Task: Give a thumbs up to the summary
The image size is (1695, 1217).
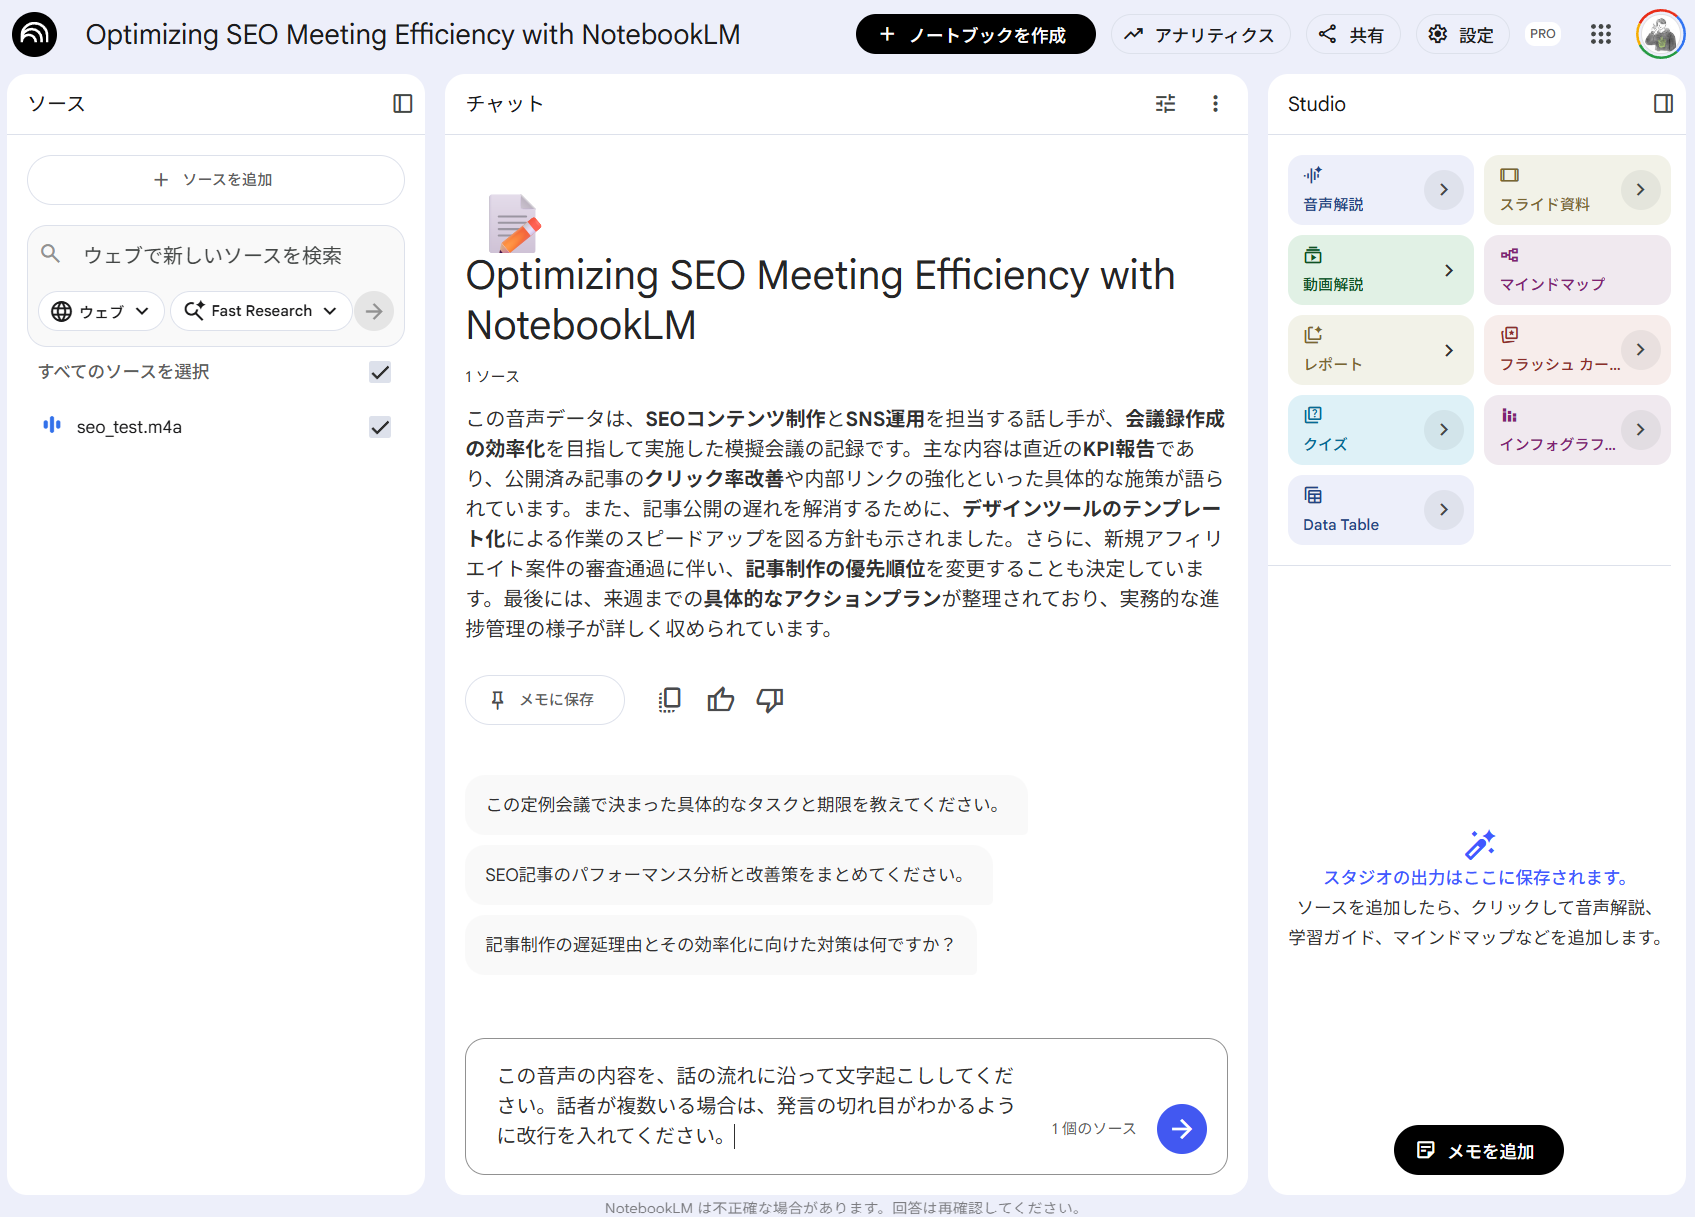Action: tap(720, 700)
